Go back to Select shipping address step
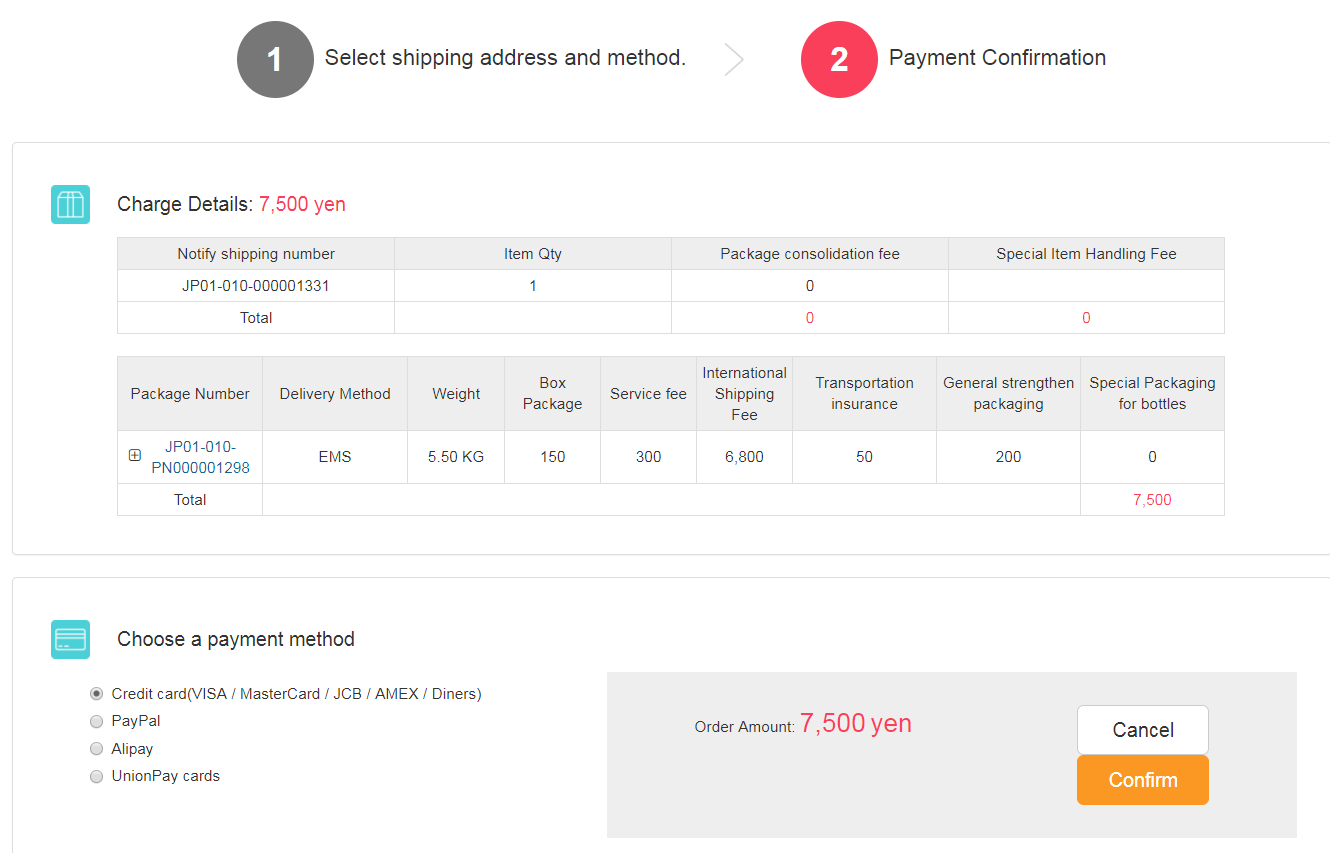 [x=505, y=58]
